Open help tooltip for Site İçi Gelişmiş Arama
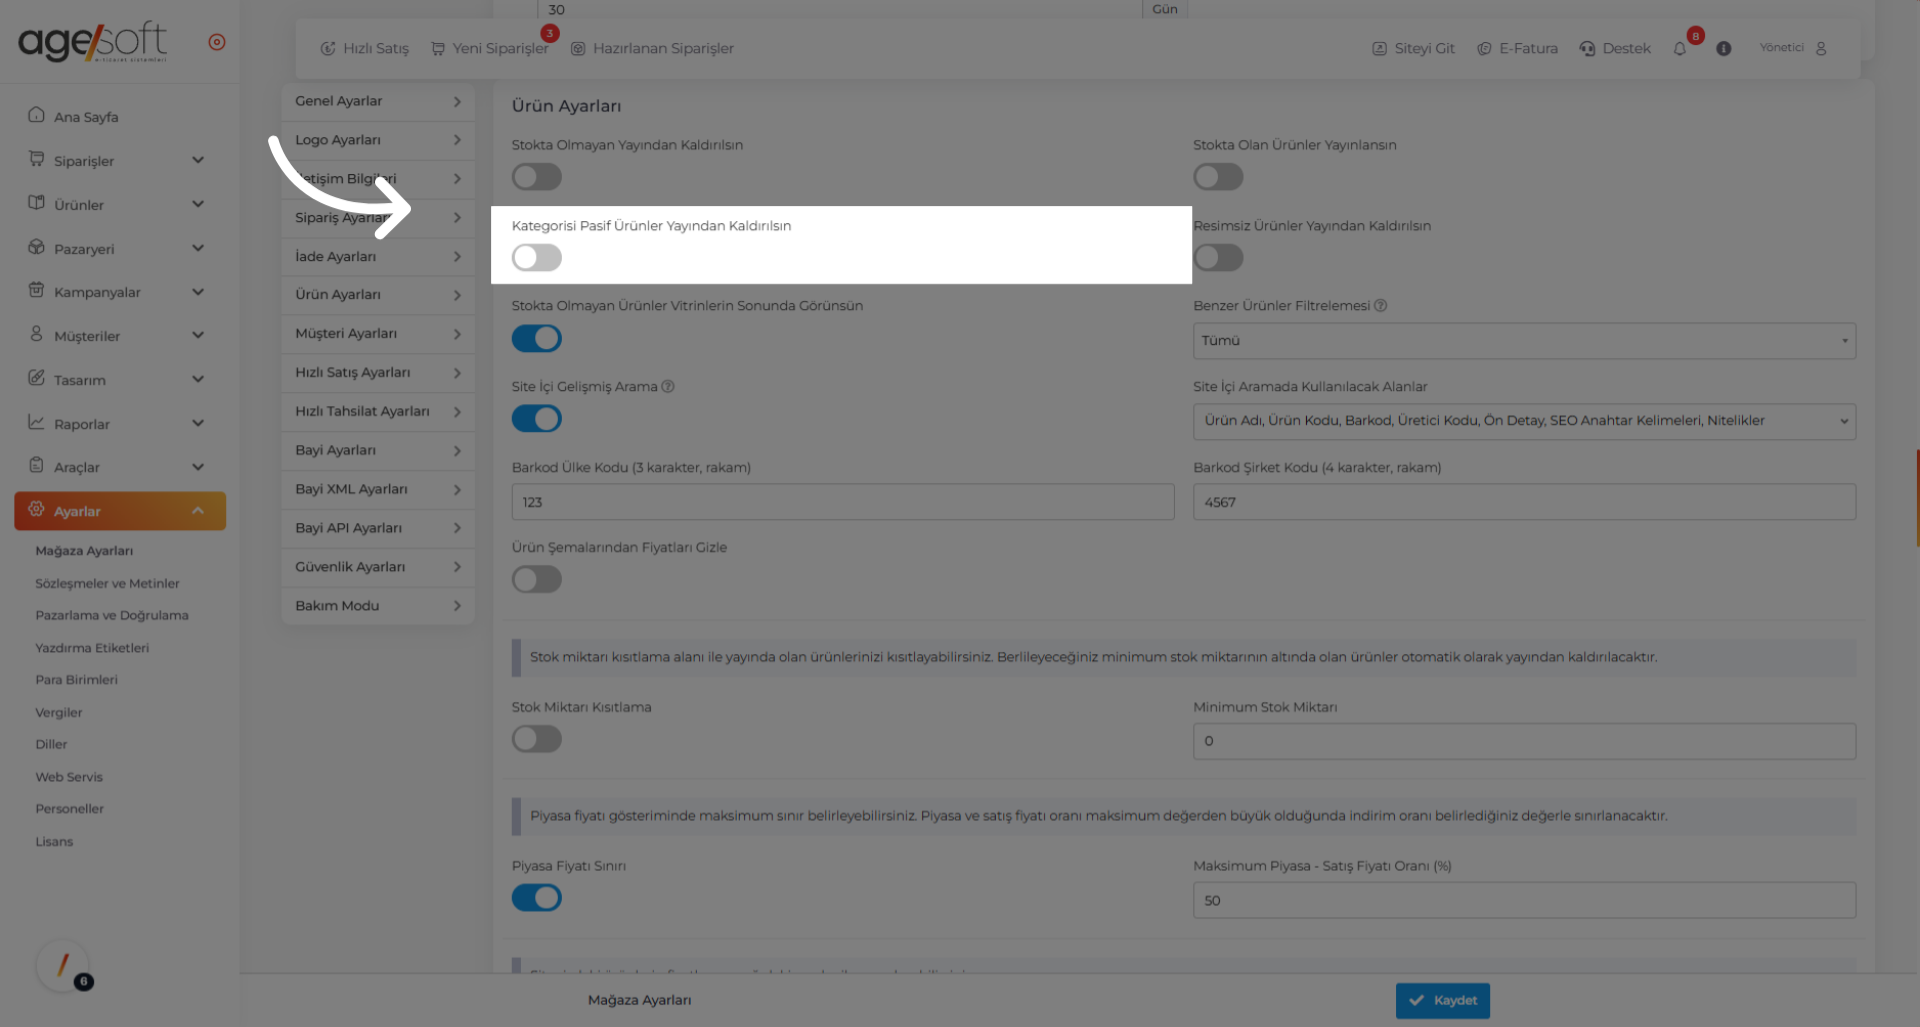Screen dimensions: 1920x1027 tap(668, 387)
